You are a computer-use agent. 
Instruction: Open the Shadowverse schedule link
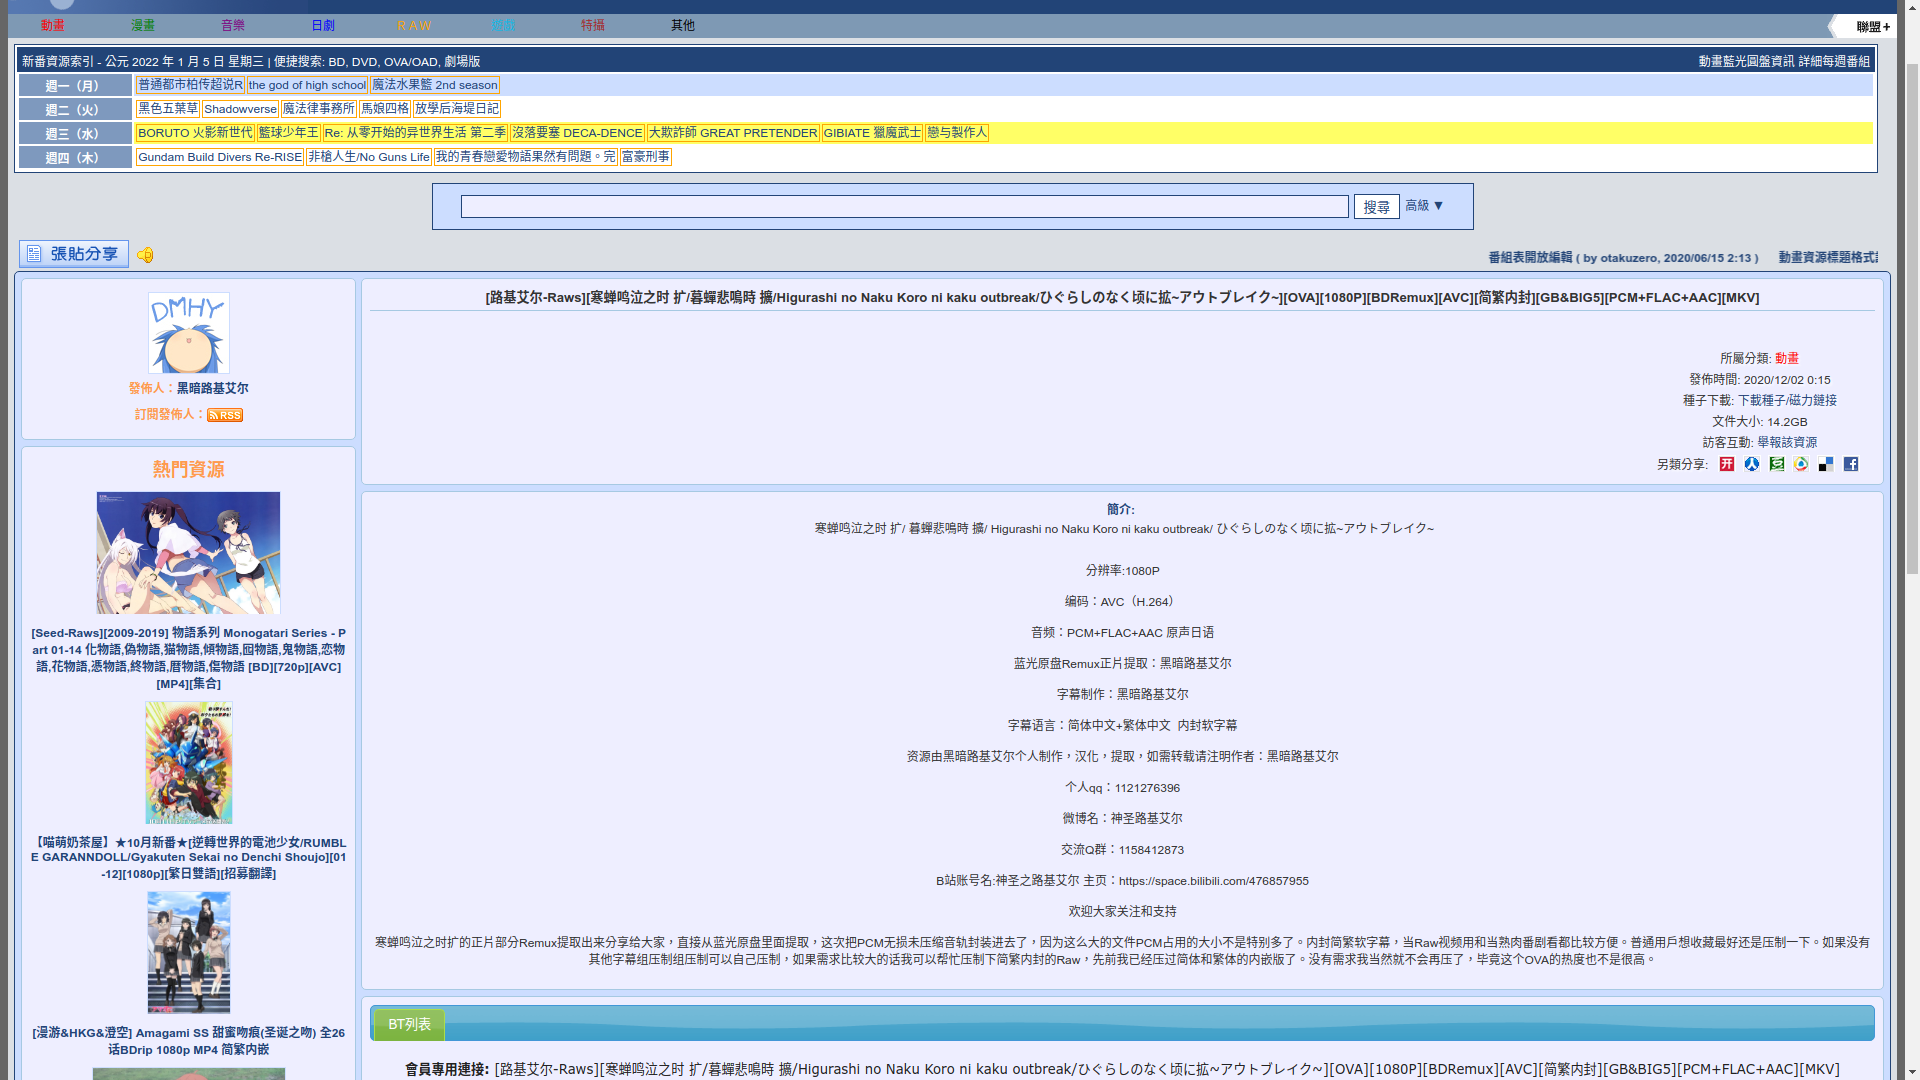[x=240, y=110]
